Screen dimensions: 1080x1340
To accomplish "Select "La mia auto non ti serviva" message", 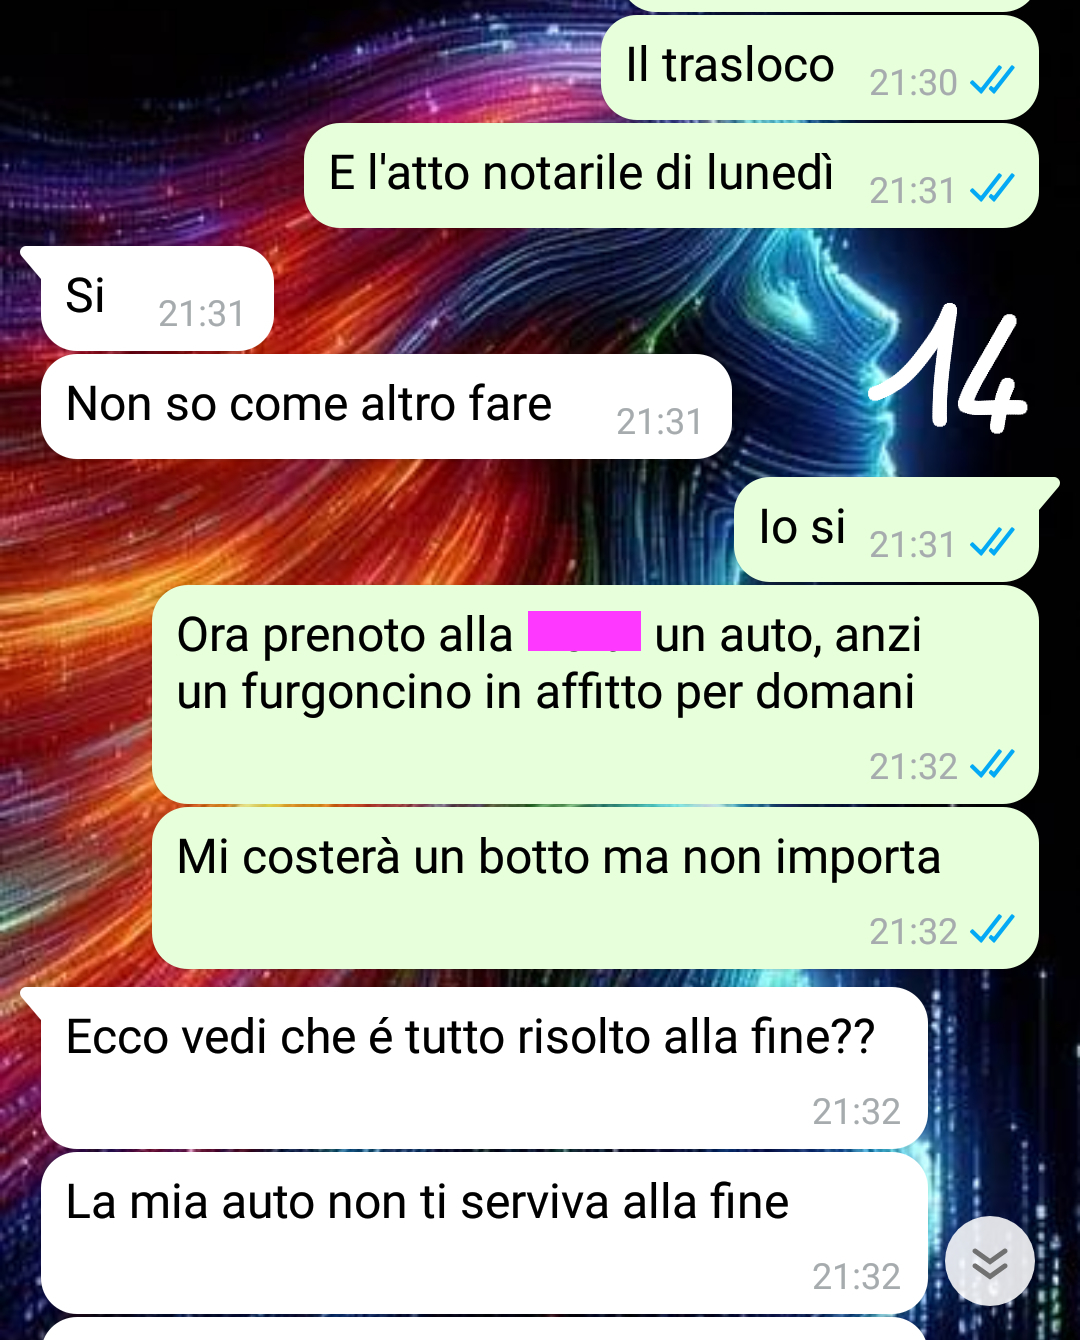I will pos(484,1233).
